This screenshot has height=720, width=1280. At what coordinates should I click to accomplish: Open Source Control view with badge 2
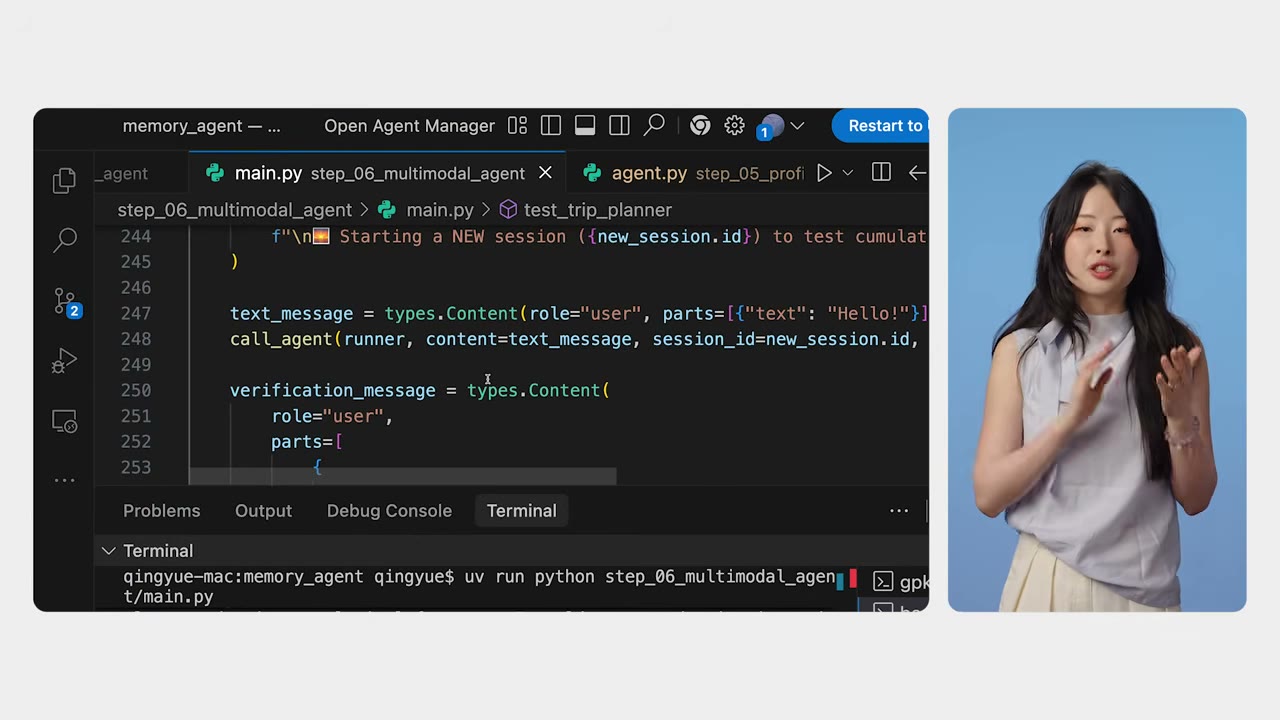[66, 301]
